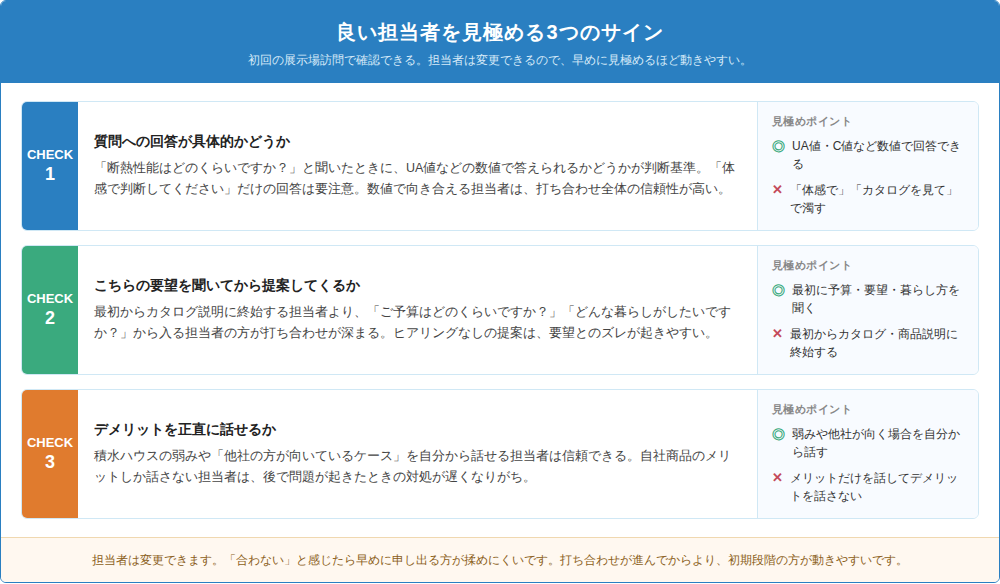Click the main title 良い担当者を見極める3つのサイン
This screenshot has width=1000, height=584.
500,32
